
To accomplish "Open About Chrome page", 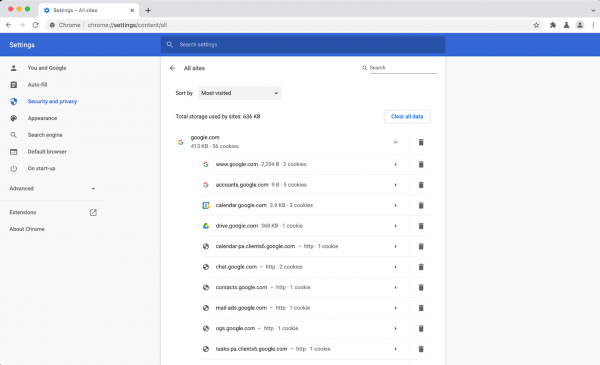I will click(x=27, y=229).
